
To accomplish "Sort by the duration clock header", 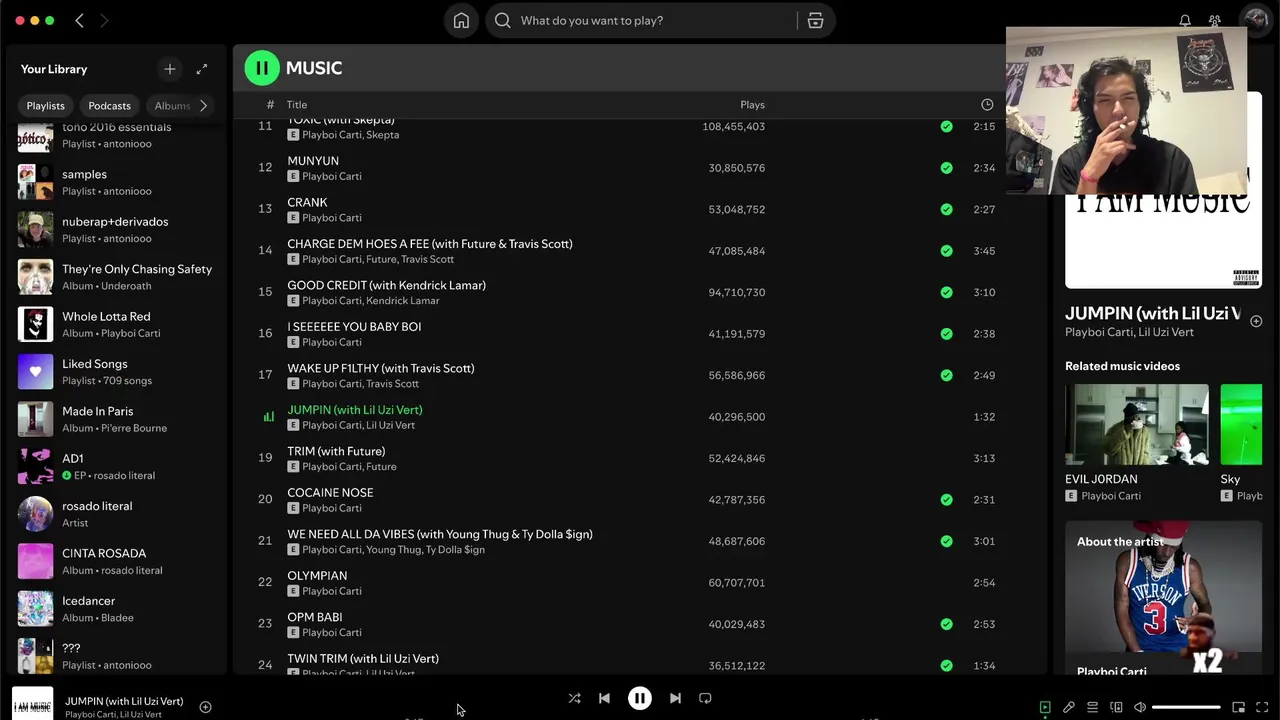I will click(x=987, y=104).
